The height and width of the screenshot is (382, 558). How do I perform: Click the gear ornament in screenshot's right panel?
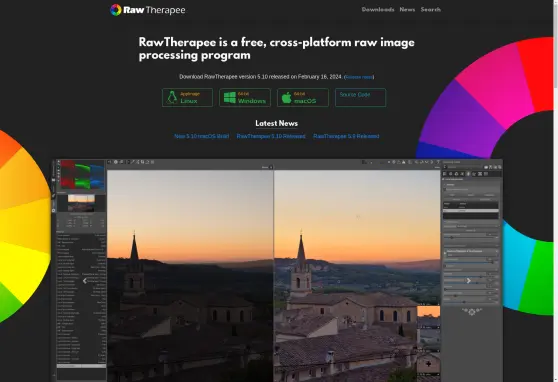[x=472, y=312]
